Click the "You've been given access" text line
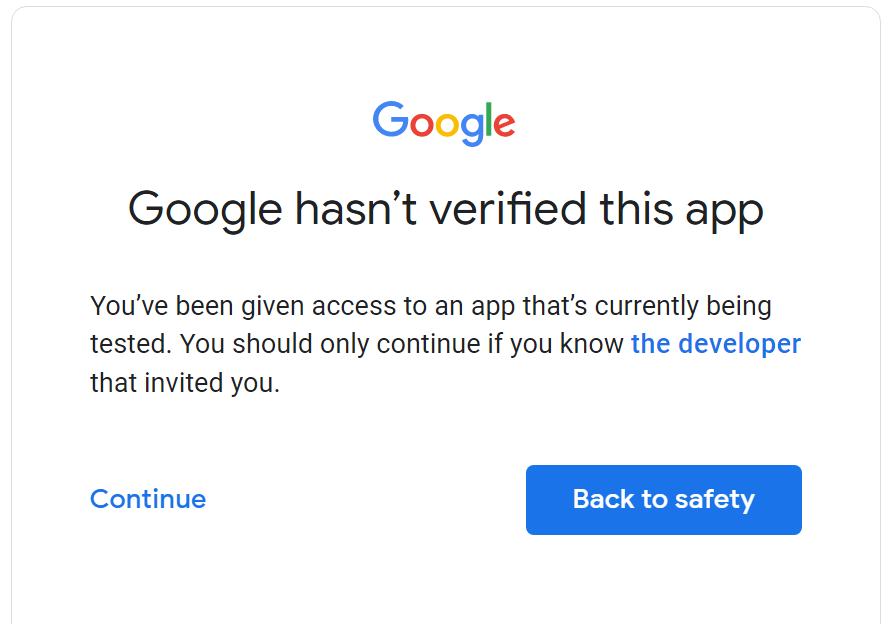Screen dimensions: 892x624 tap(431, 306)
